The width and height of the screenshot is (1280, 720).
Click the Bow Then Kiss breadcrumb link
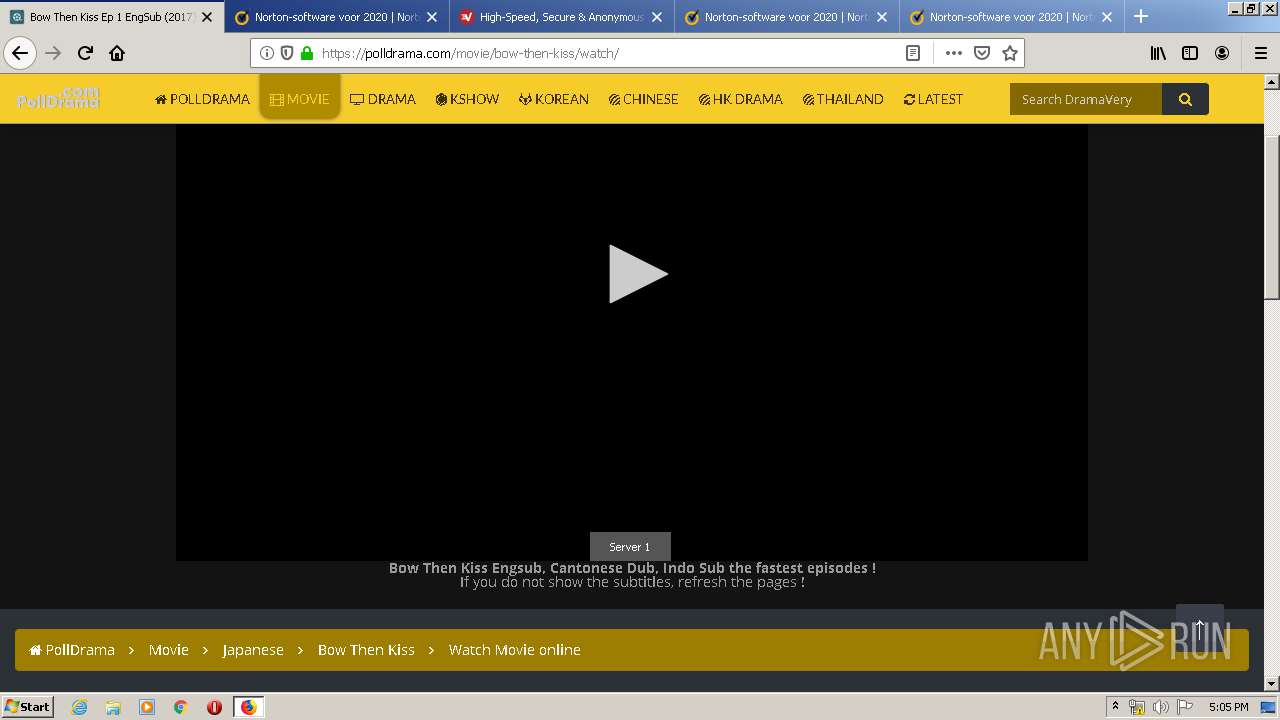[366, 650]
